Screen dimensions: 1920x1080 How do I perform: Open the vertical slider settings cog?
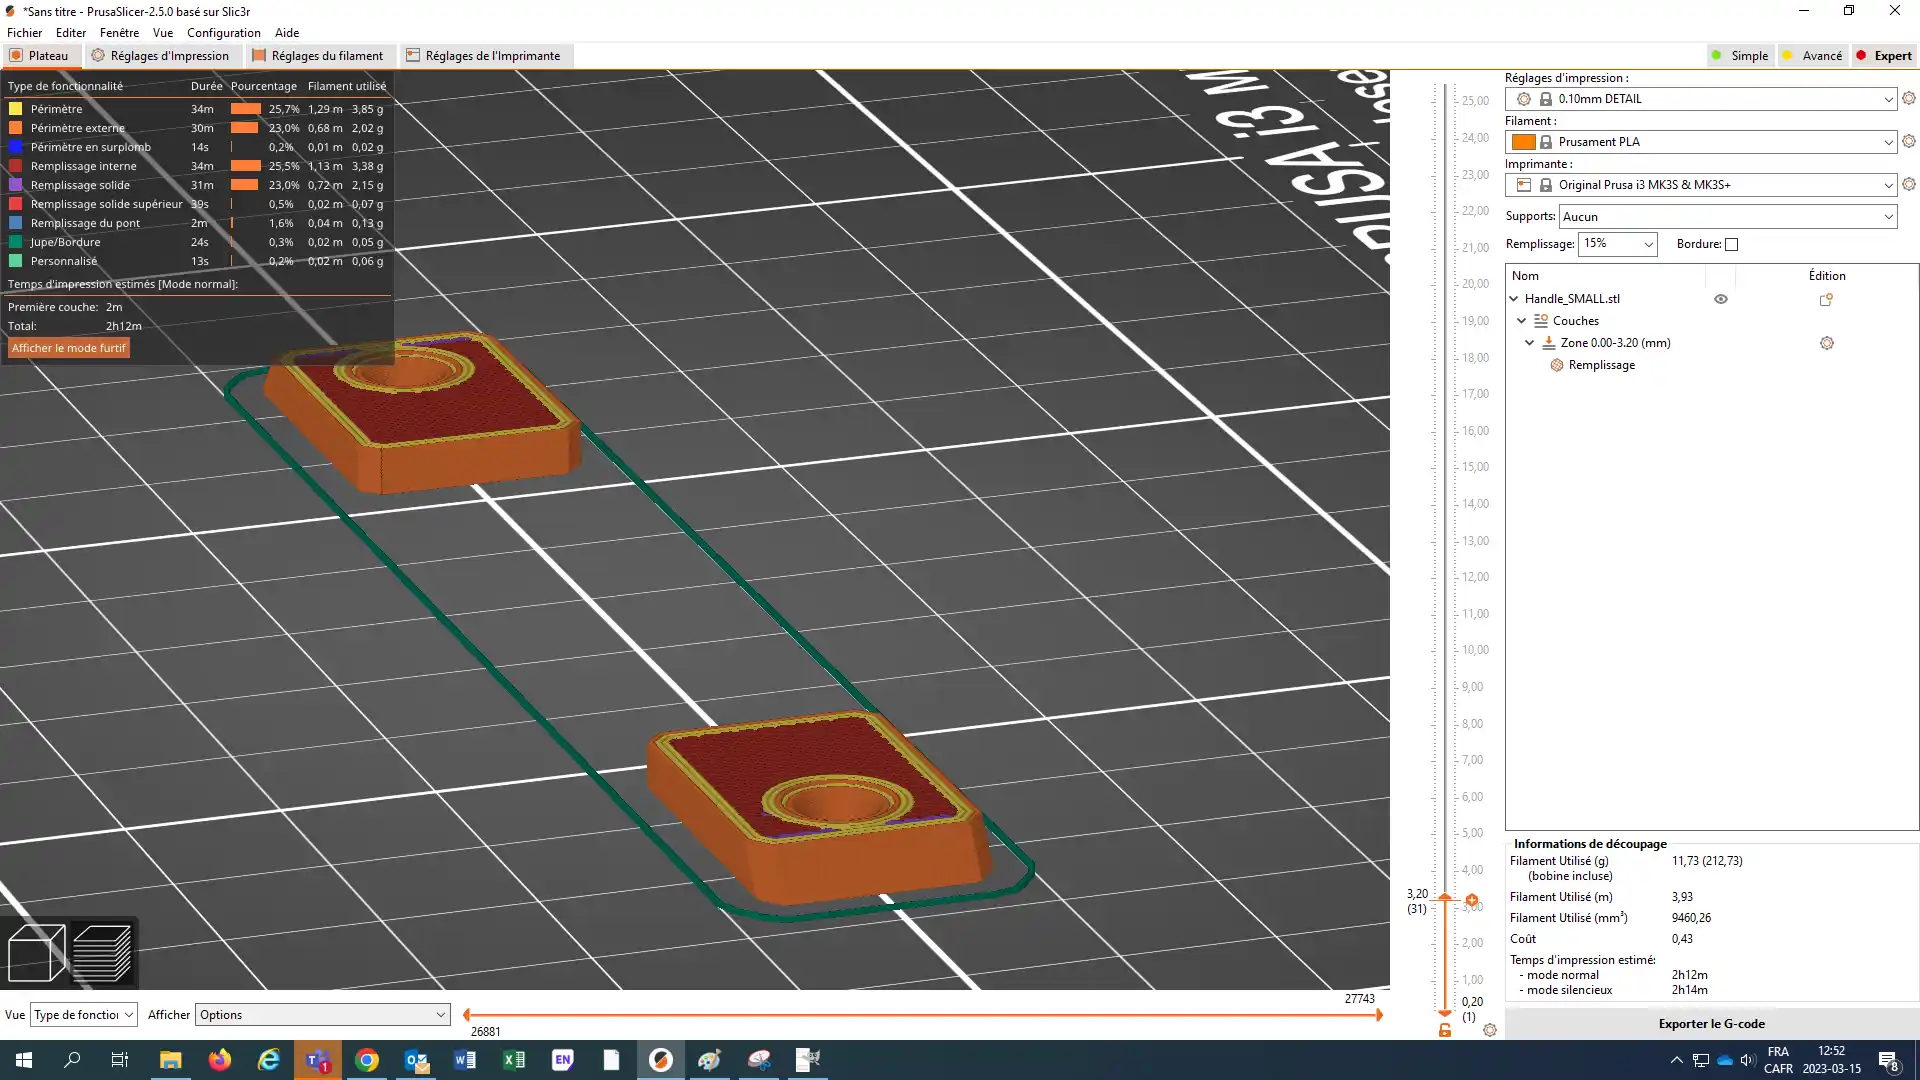click(x=1490, y=1030)
